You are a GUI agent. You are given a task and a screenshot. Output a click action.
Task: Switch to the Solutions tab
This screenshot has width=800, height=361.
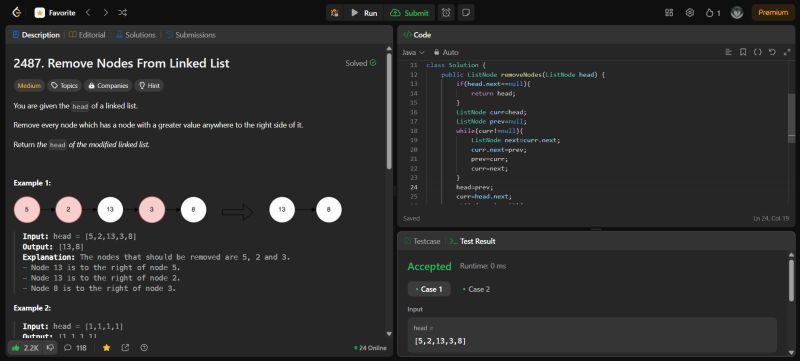(x=136, y=35)
